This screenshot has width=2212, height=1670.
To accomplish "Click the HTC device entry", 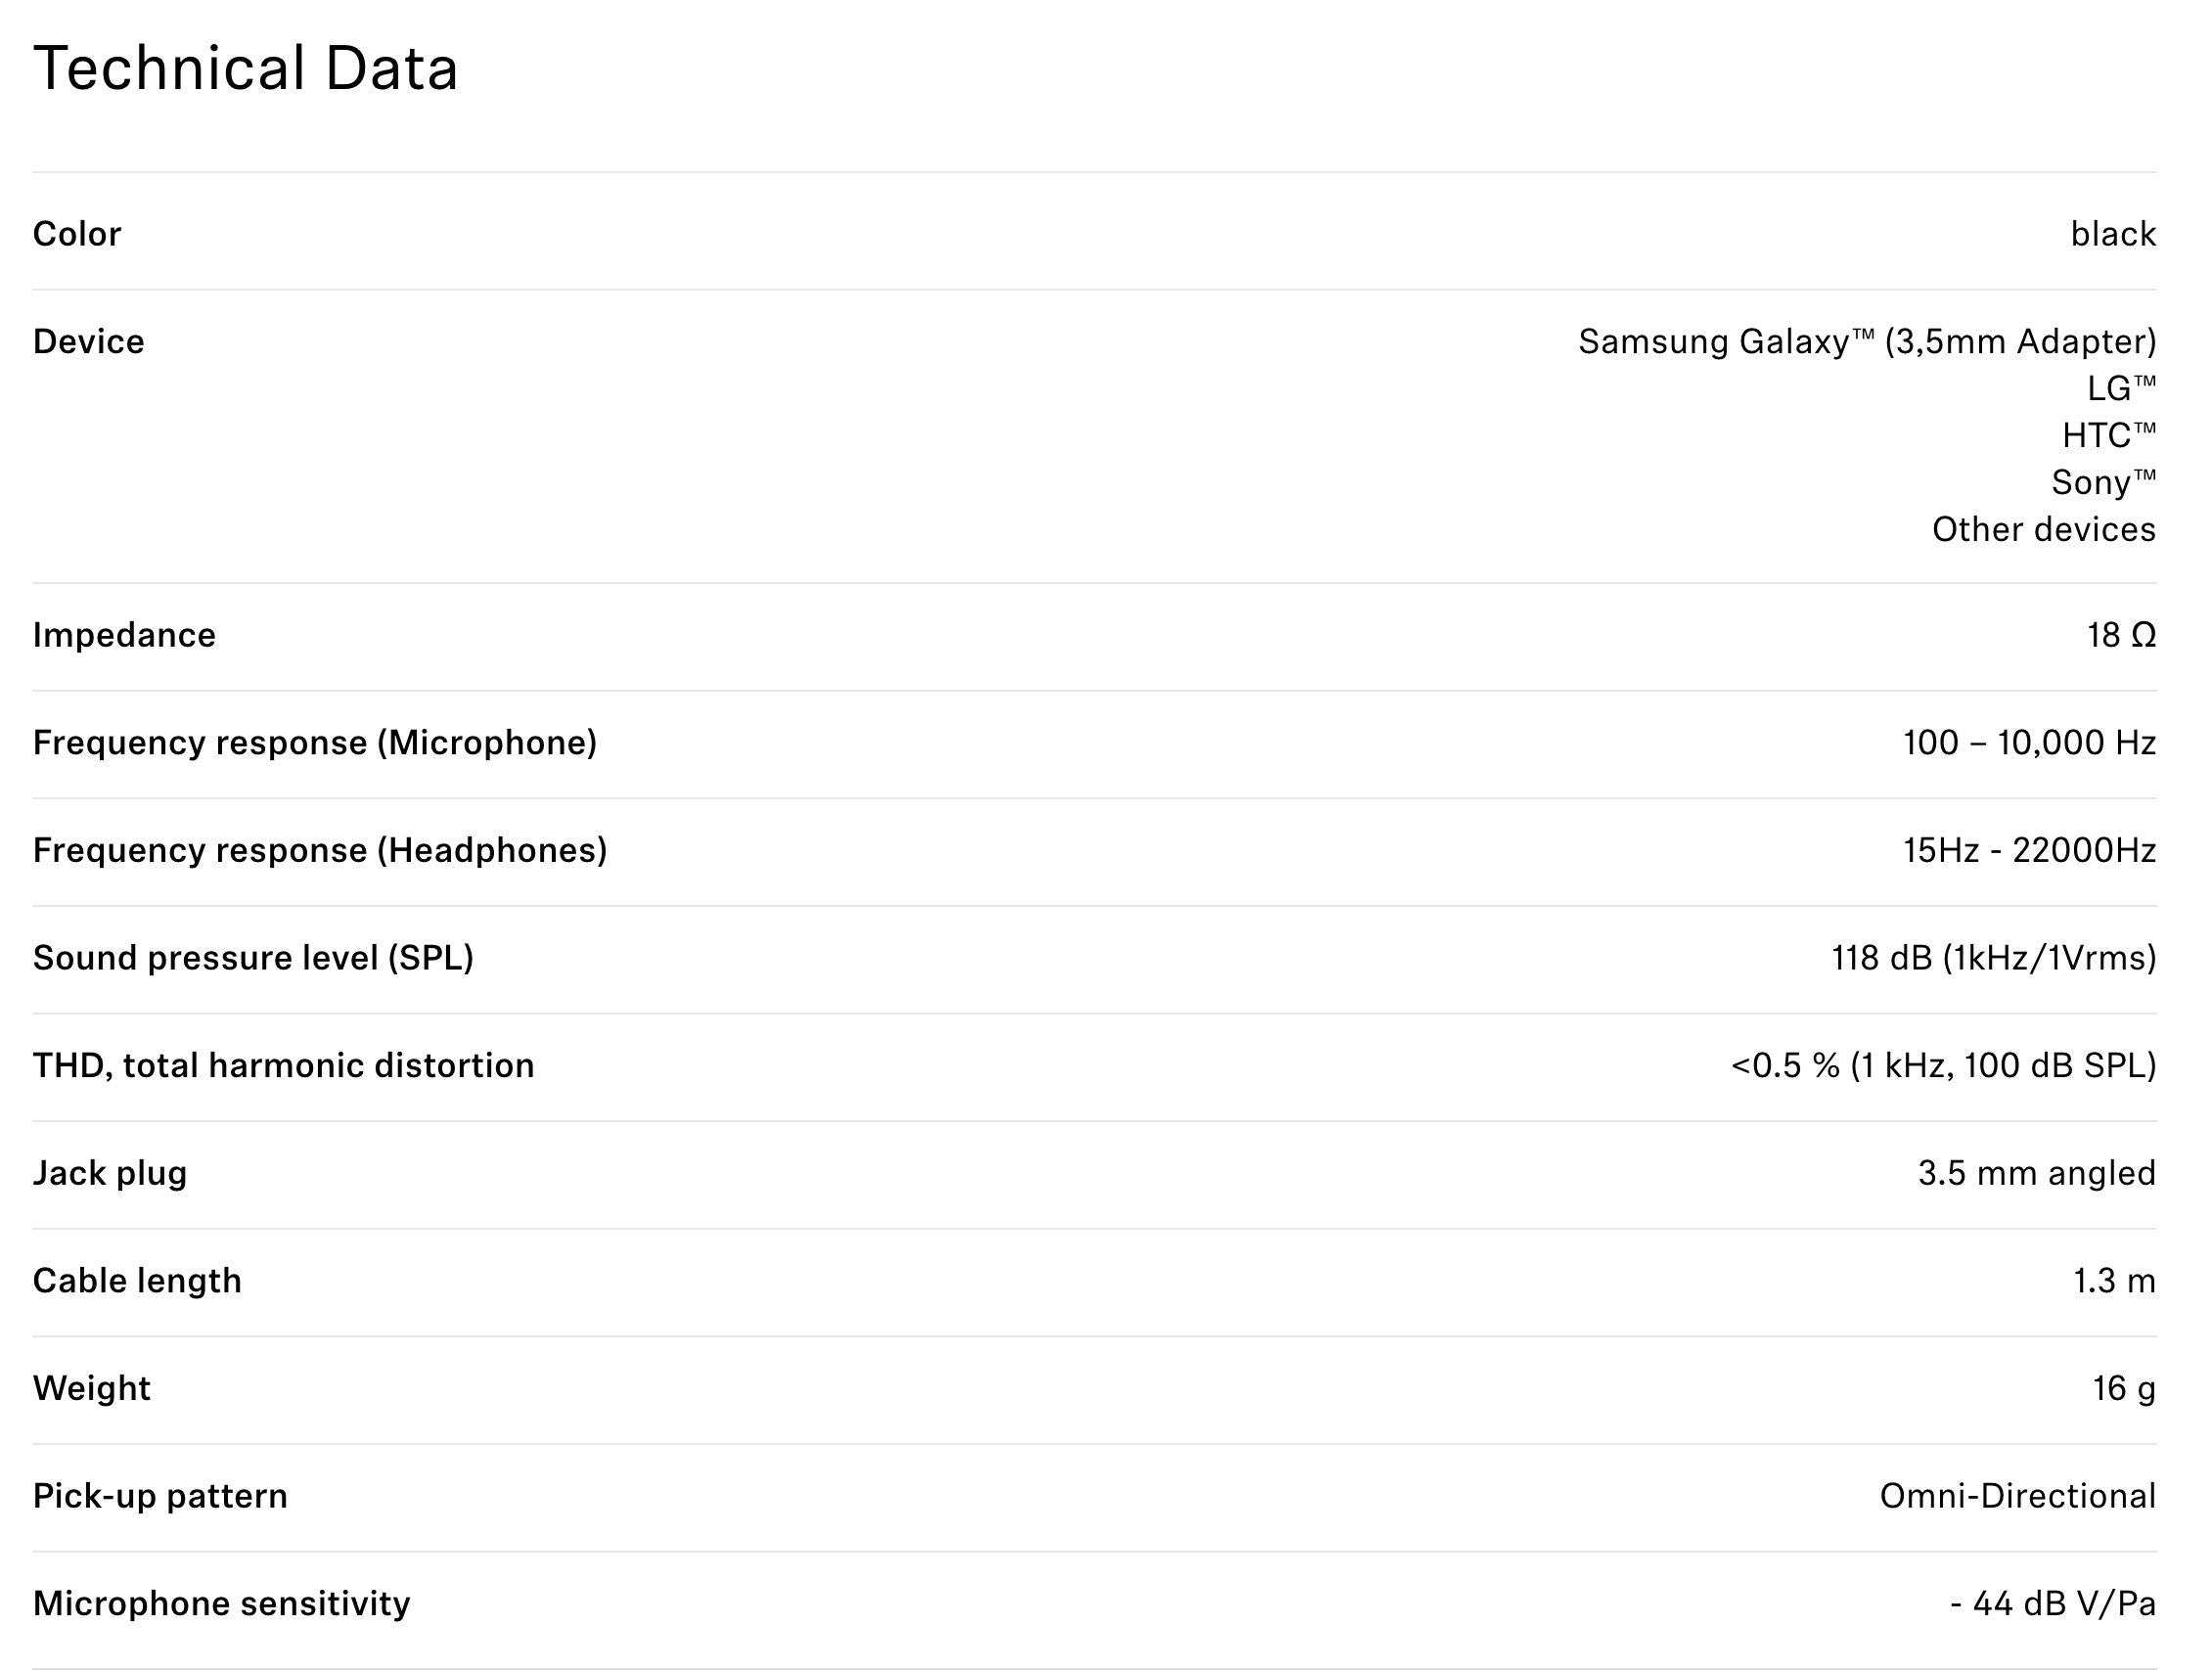I will [x=2109, y=435].
